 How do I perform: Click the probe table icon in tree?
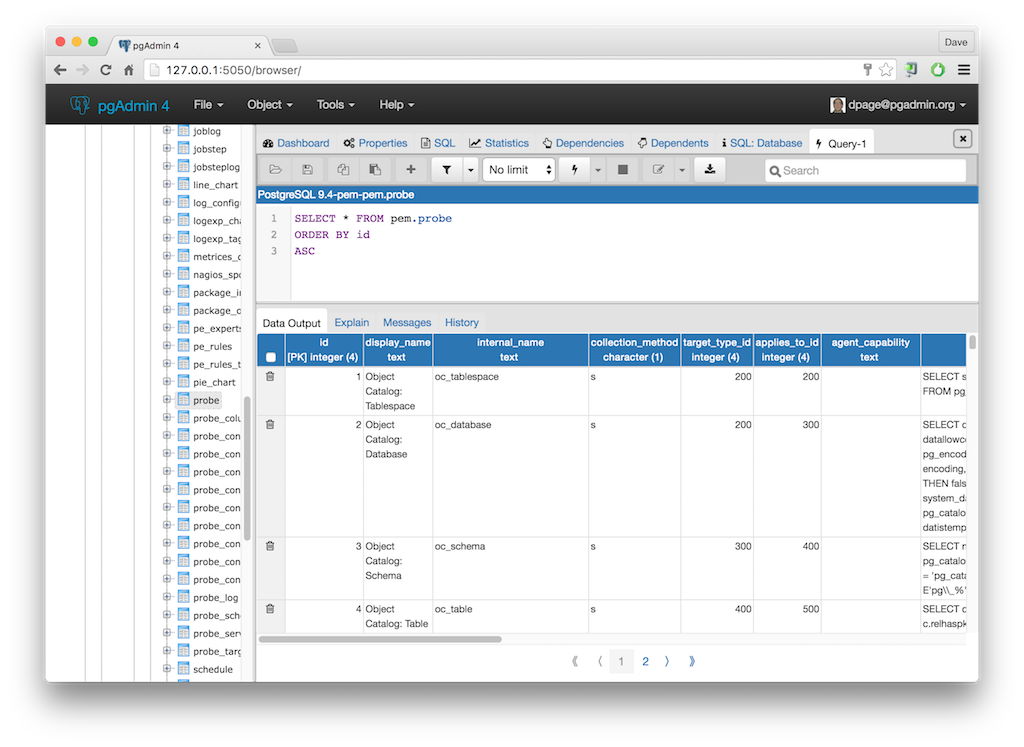pos(184,400)
